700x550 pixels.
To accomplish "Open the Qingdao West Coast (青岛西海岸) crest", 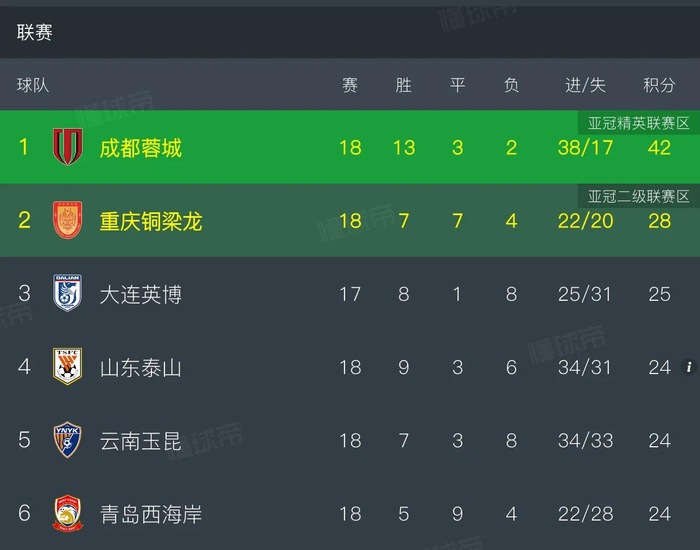I will 67,513.
